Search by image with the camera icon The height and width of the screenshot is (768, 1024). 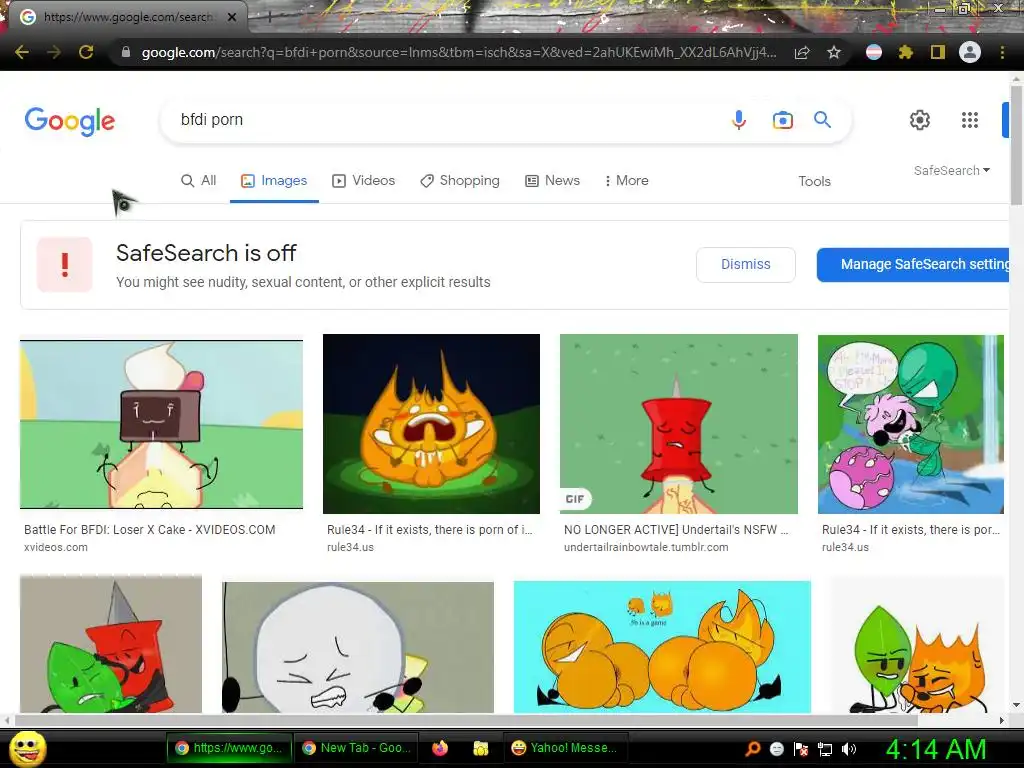782,120
